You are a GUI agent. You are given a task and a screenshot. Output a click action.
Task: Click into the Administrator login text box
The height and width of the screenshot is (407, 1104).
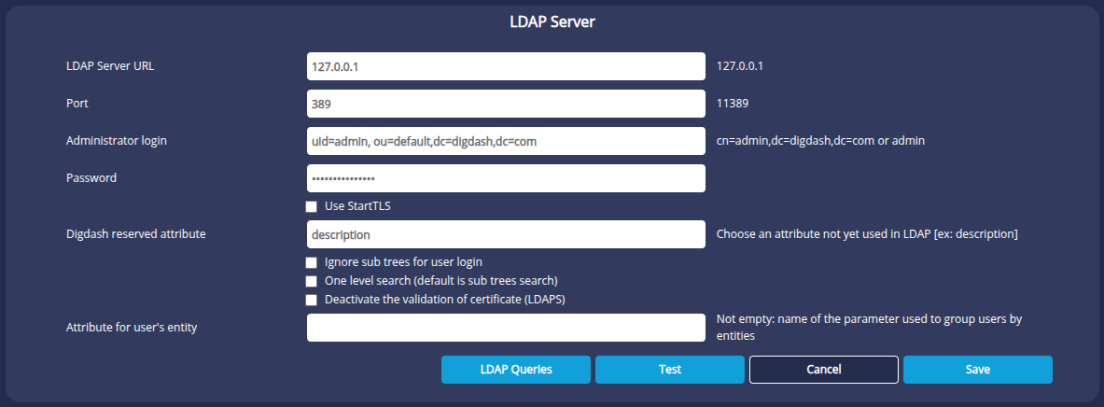click(x=505, y=141)
